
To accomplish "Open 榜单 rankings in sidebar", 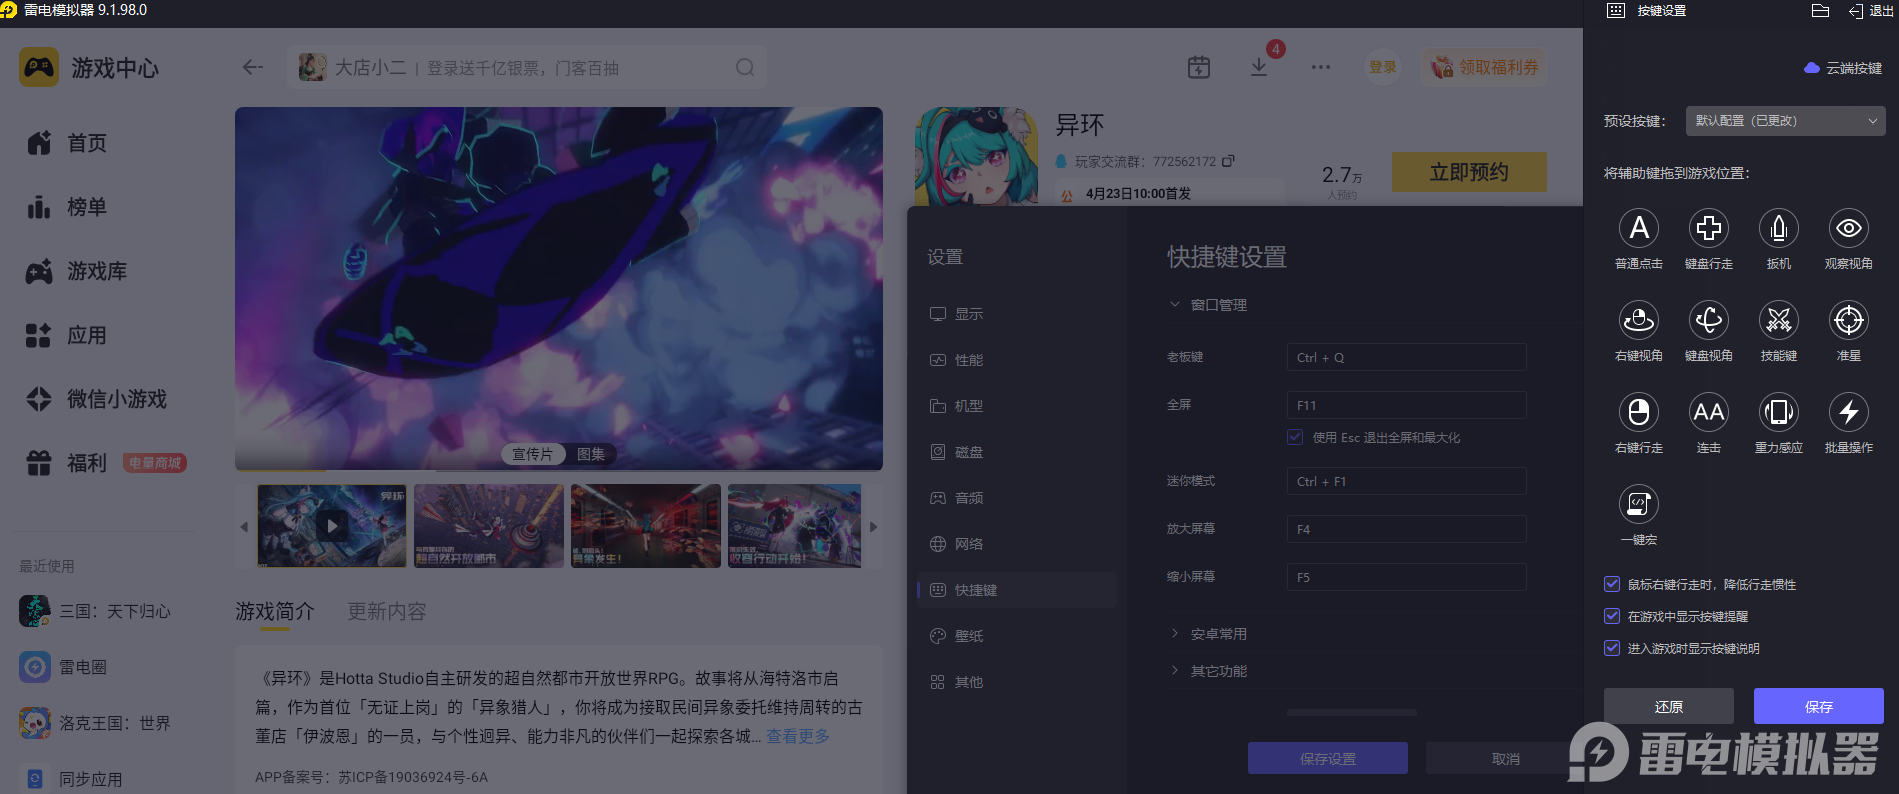I will point(67,207).
